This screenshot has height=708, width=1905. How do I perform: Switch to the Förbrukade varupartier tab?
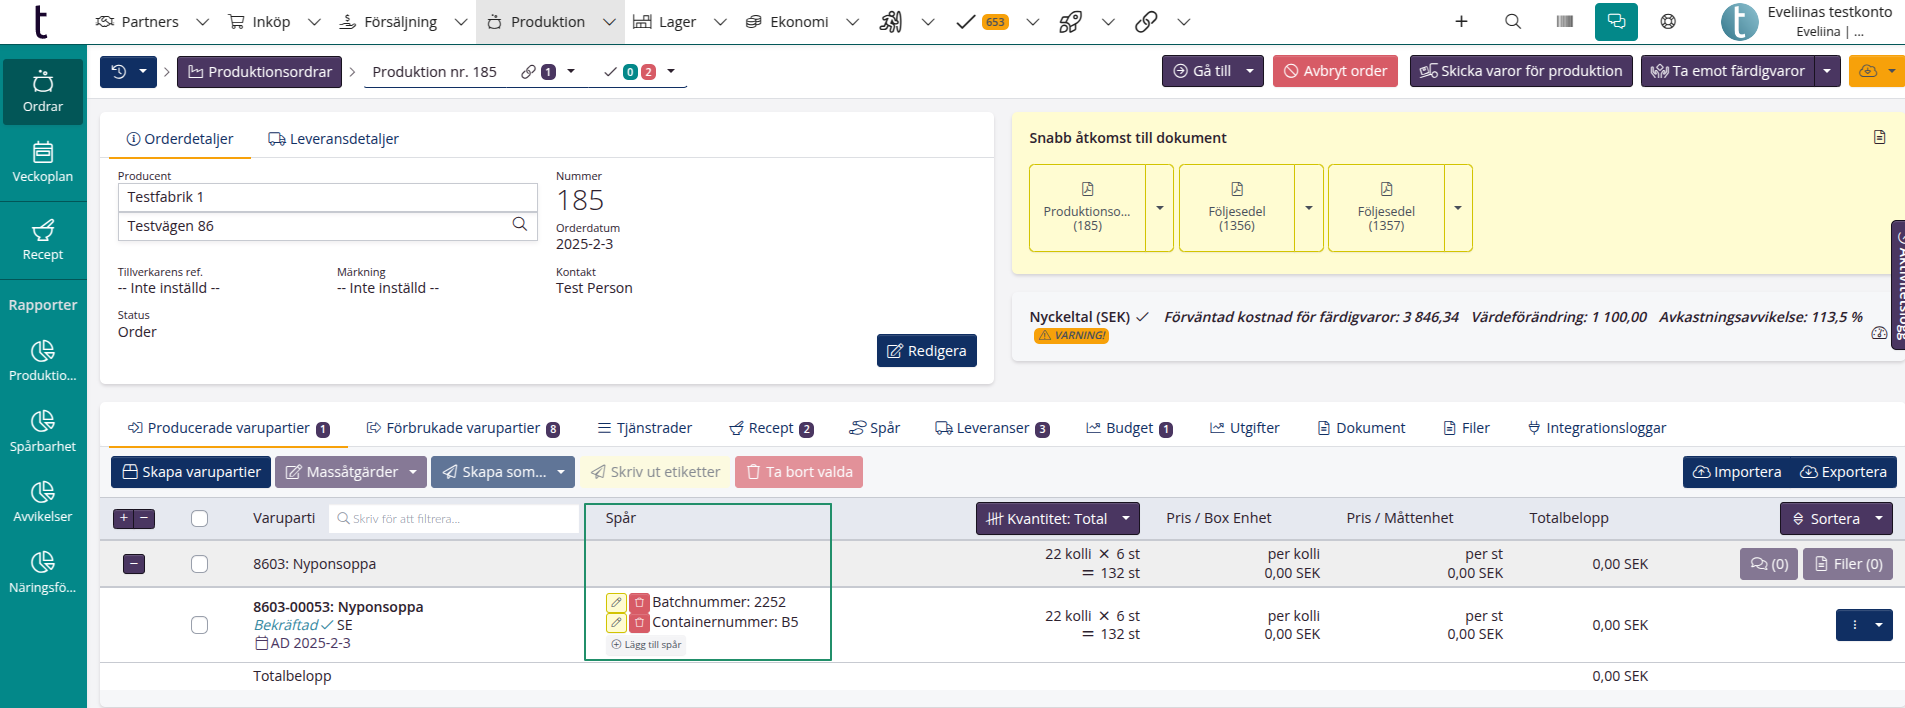[462, 428]
